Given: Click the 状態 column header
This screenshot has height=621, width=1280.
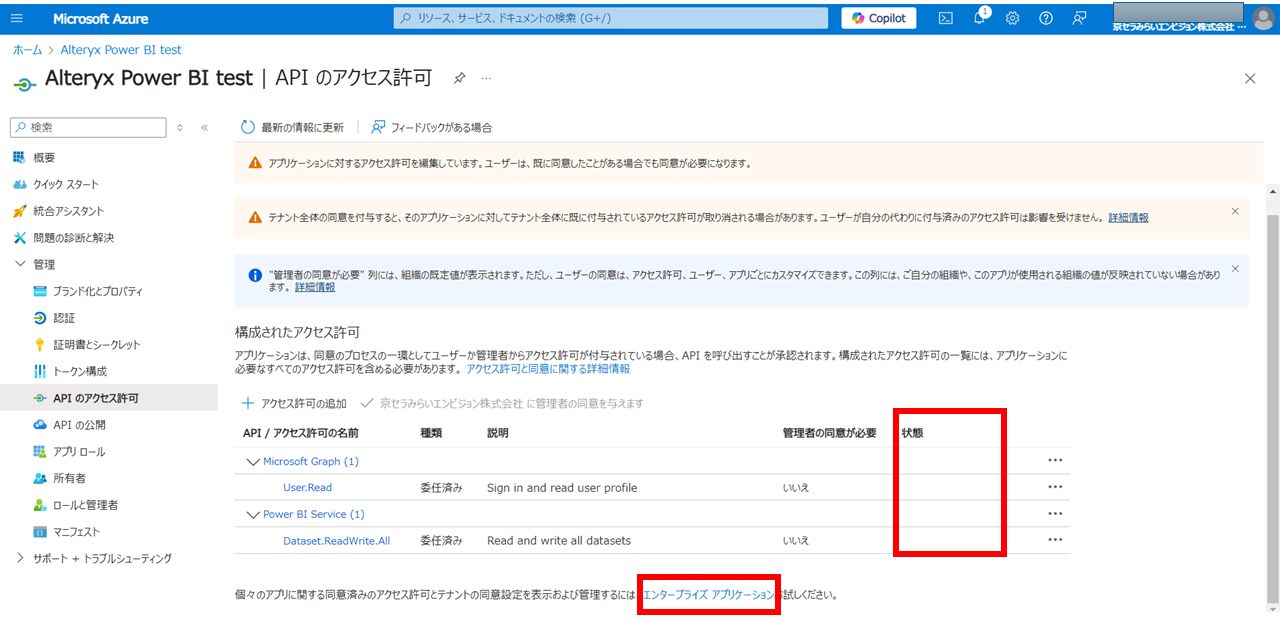Looking at the screenshot, I should pos(912,433).
